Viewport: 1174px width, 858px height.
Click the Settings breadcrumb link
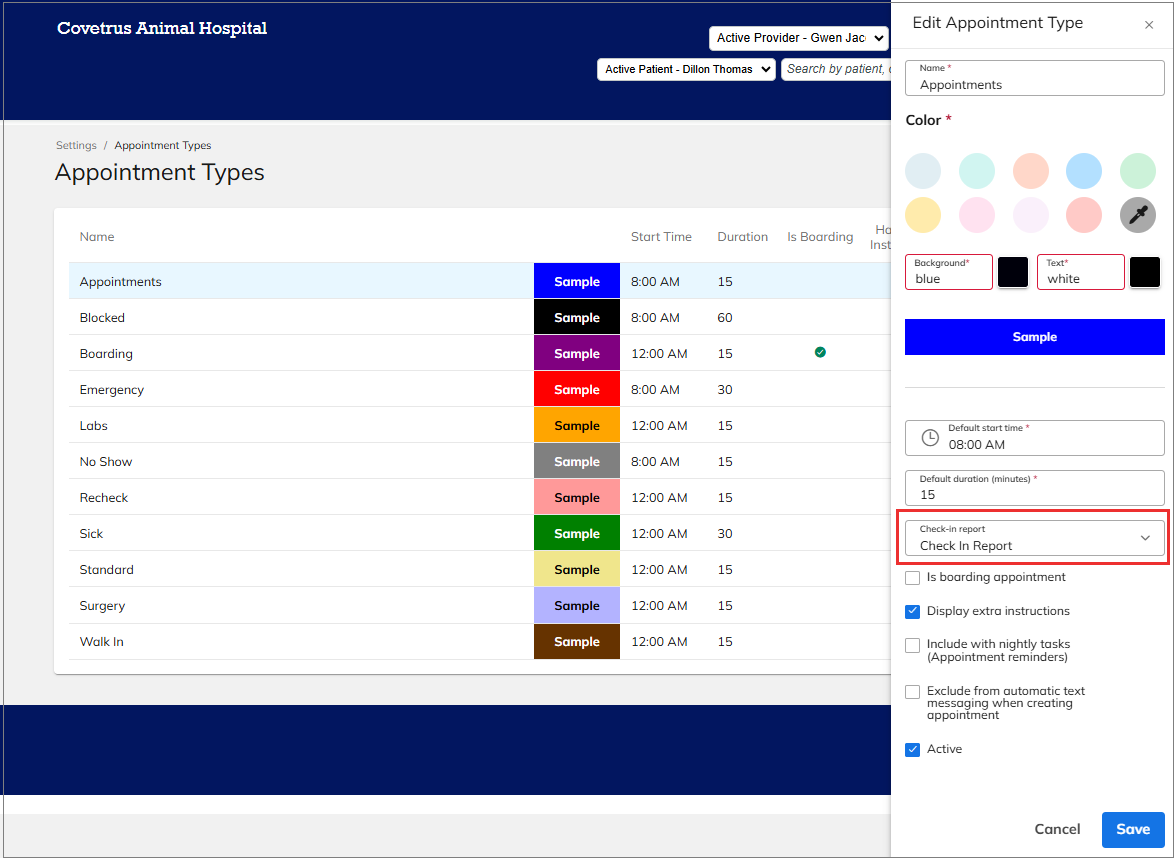coord(76,145)
